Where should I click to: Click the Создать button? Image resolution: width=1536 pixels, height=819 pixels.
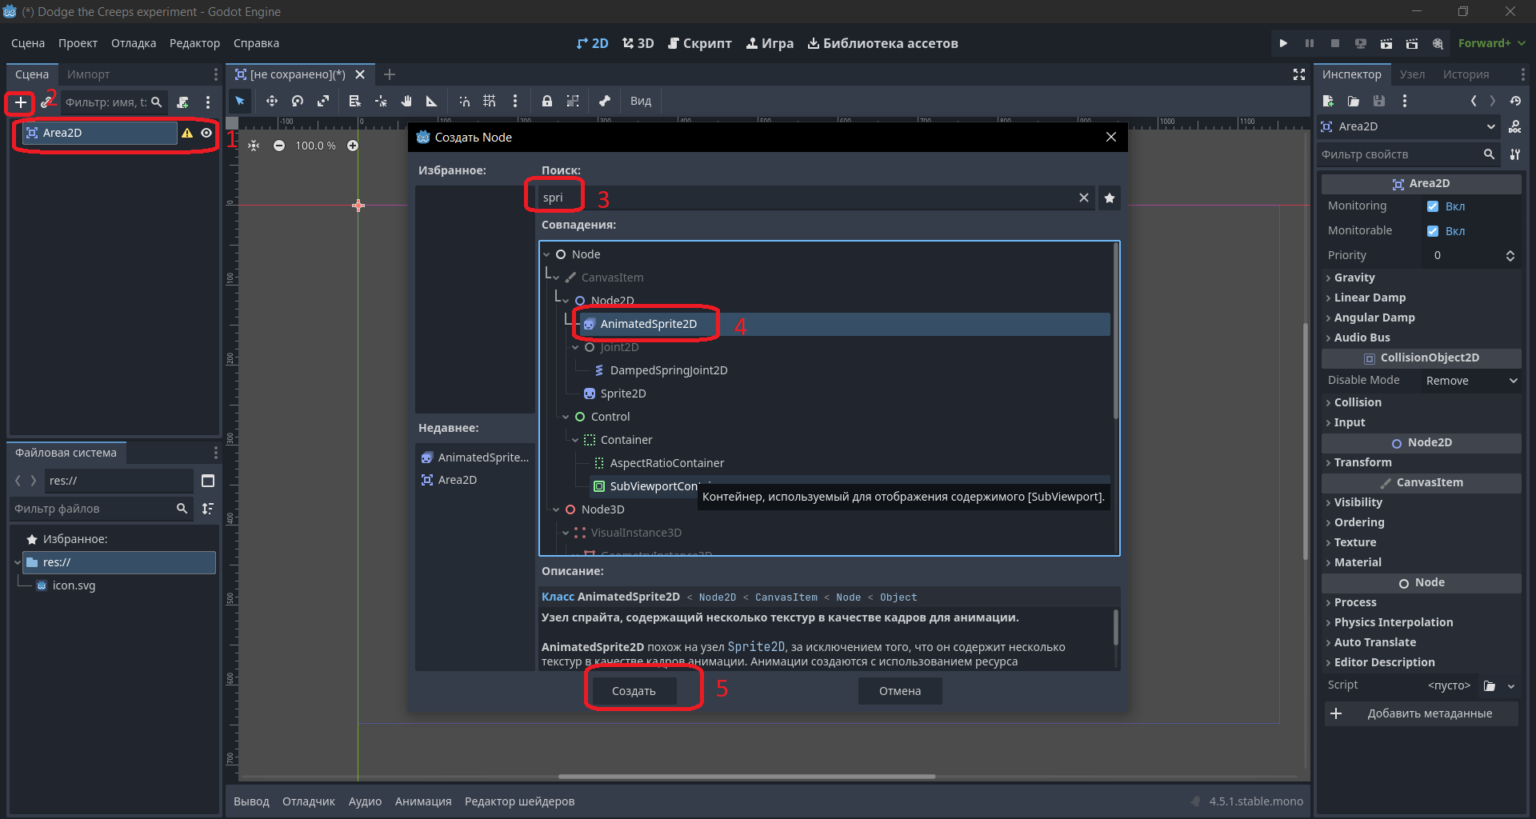click(634, 691)
